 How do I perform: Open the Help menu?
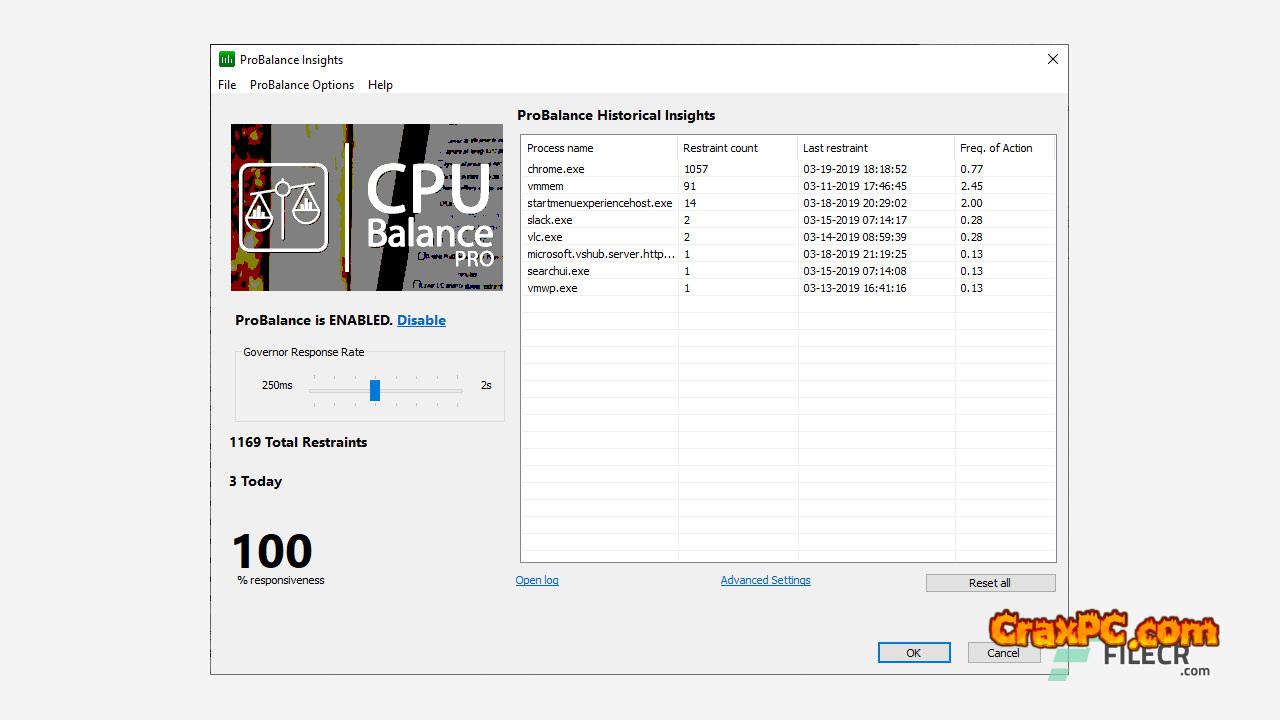[380, 85]
